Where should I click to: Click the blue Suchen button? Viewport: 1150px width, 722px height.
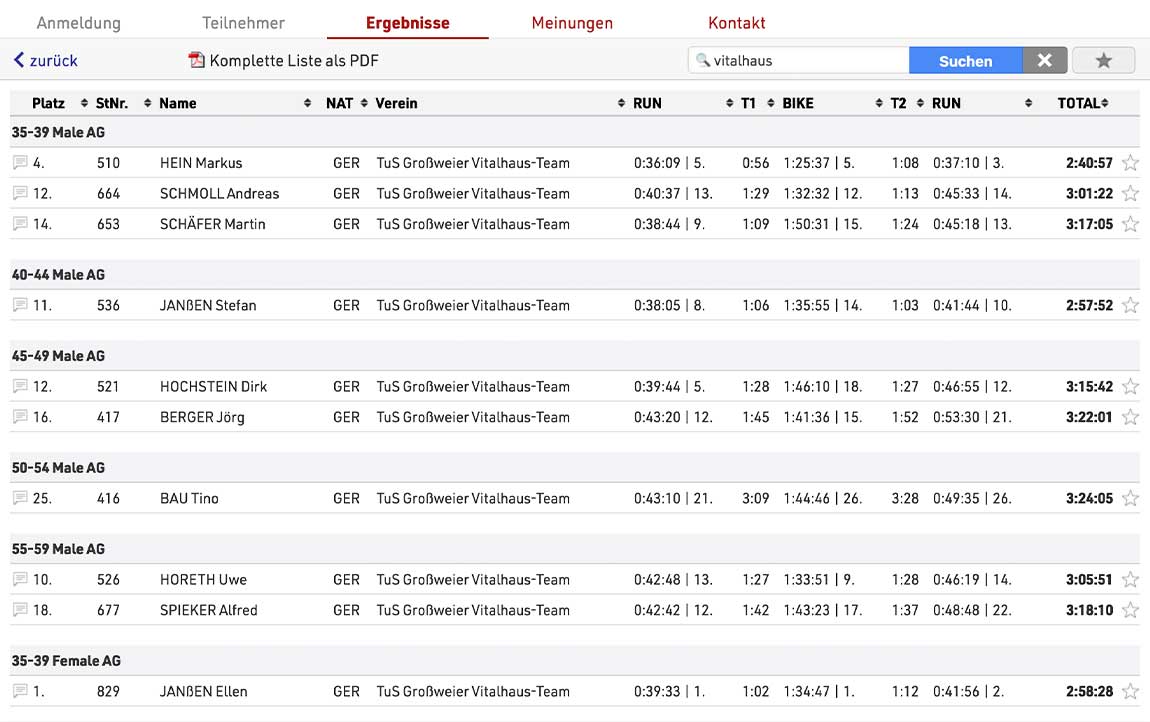point(966,60)
